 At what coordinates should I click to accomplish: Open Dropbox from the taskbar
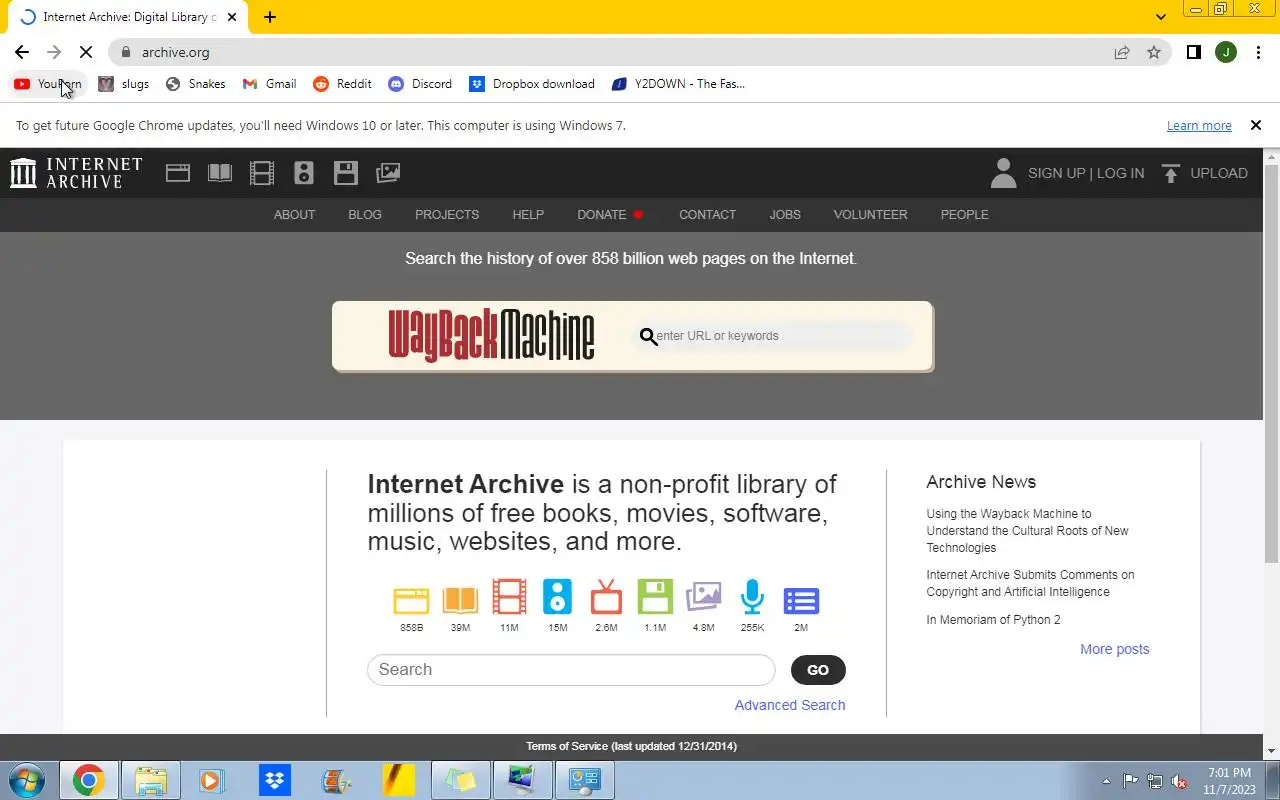tap(274, 780)
